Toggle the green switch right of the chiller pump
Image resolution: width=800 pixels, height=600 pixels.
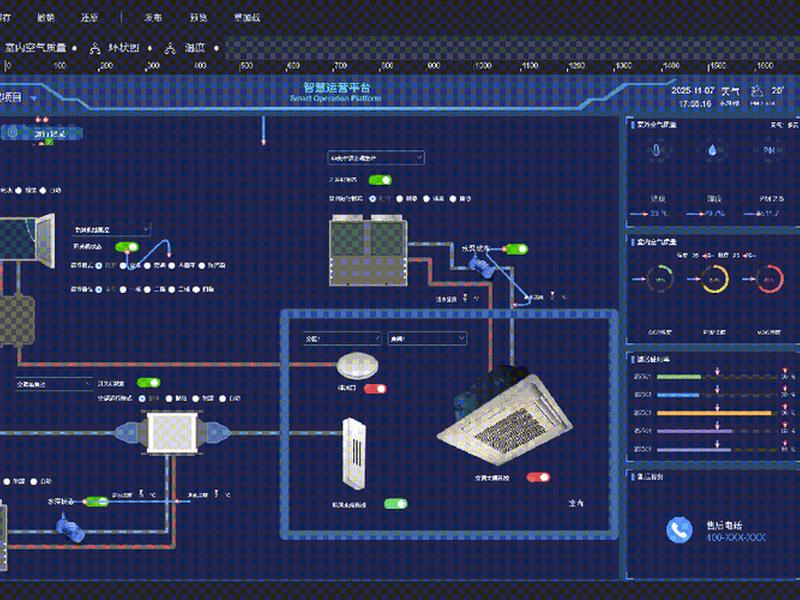click(516, 249)
